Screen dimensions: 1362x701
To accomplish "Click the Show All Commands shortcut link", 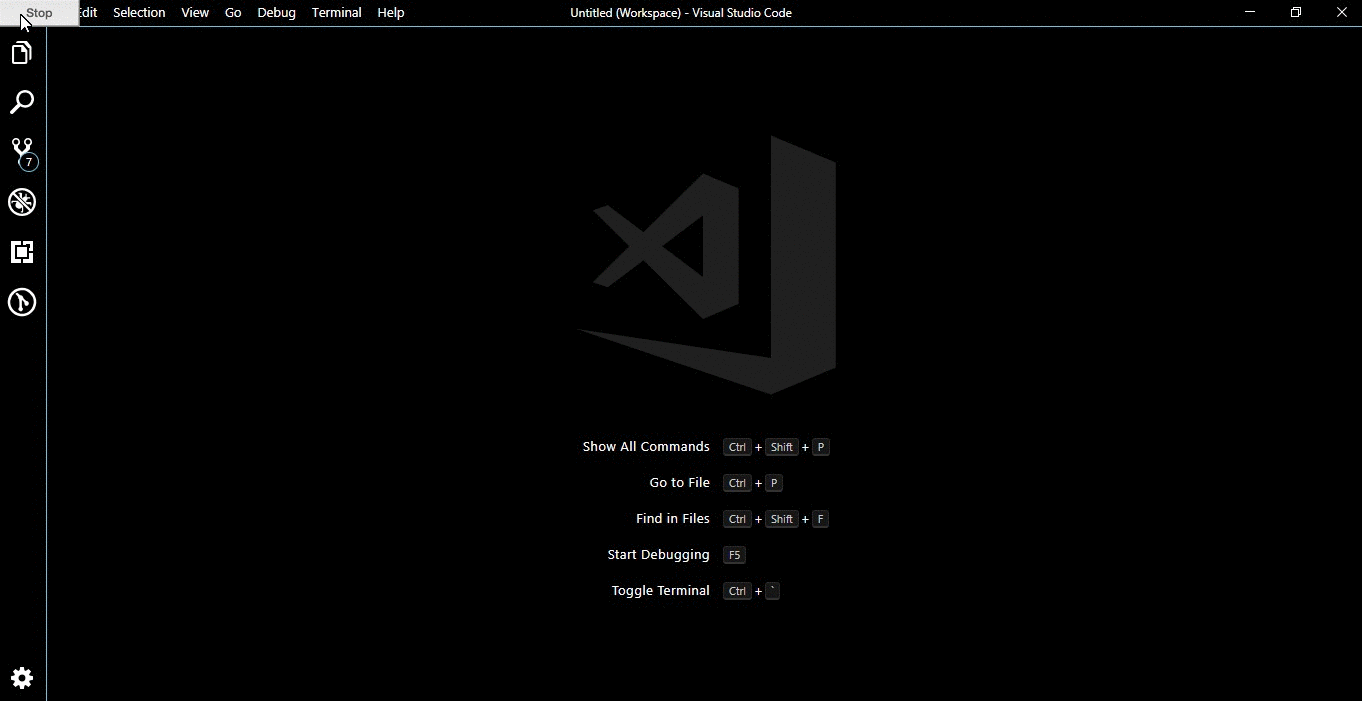I will 645,447.
